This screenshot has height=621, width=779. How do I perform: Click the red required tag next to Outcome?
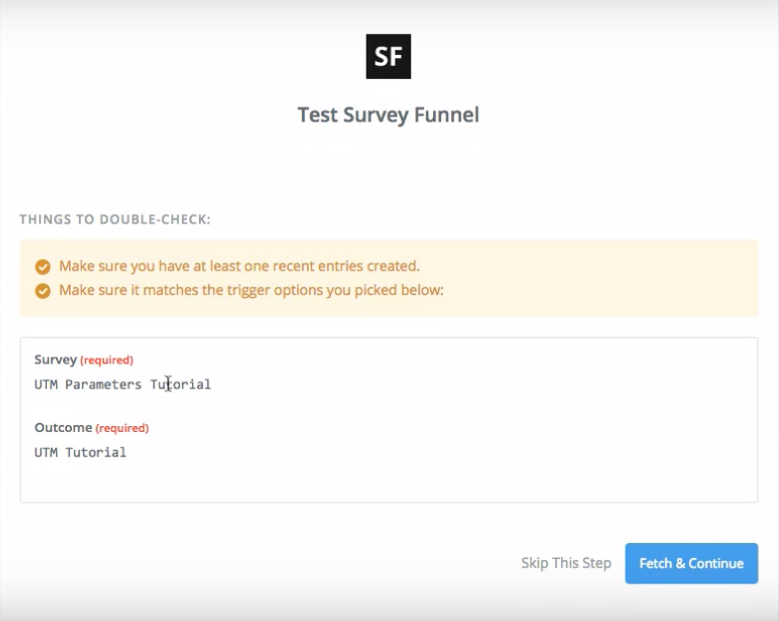[122, 428]
